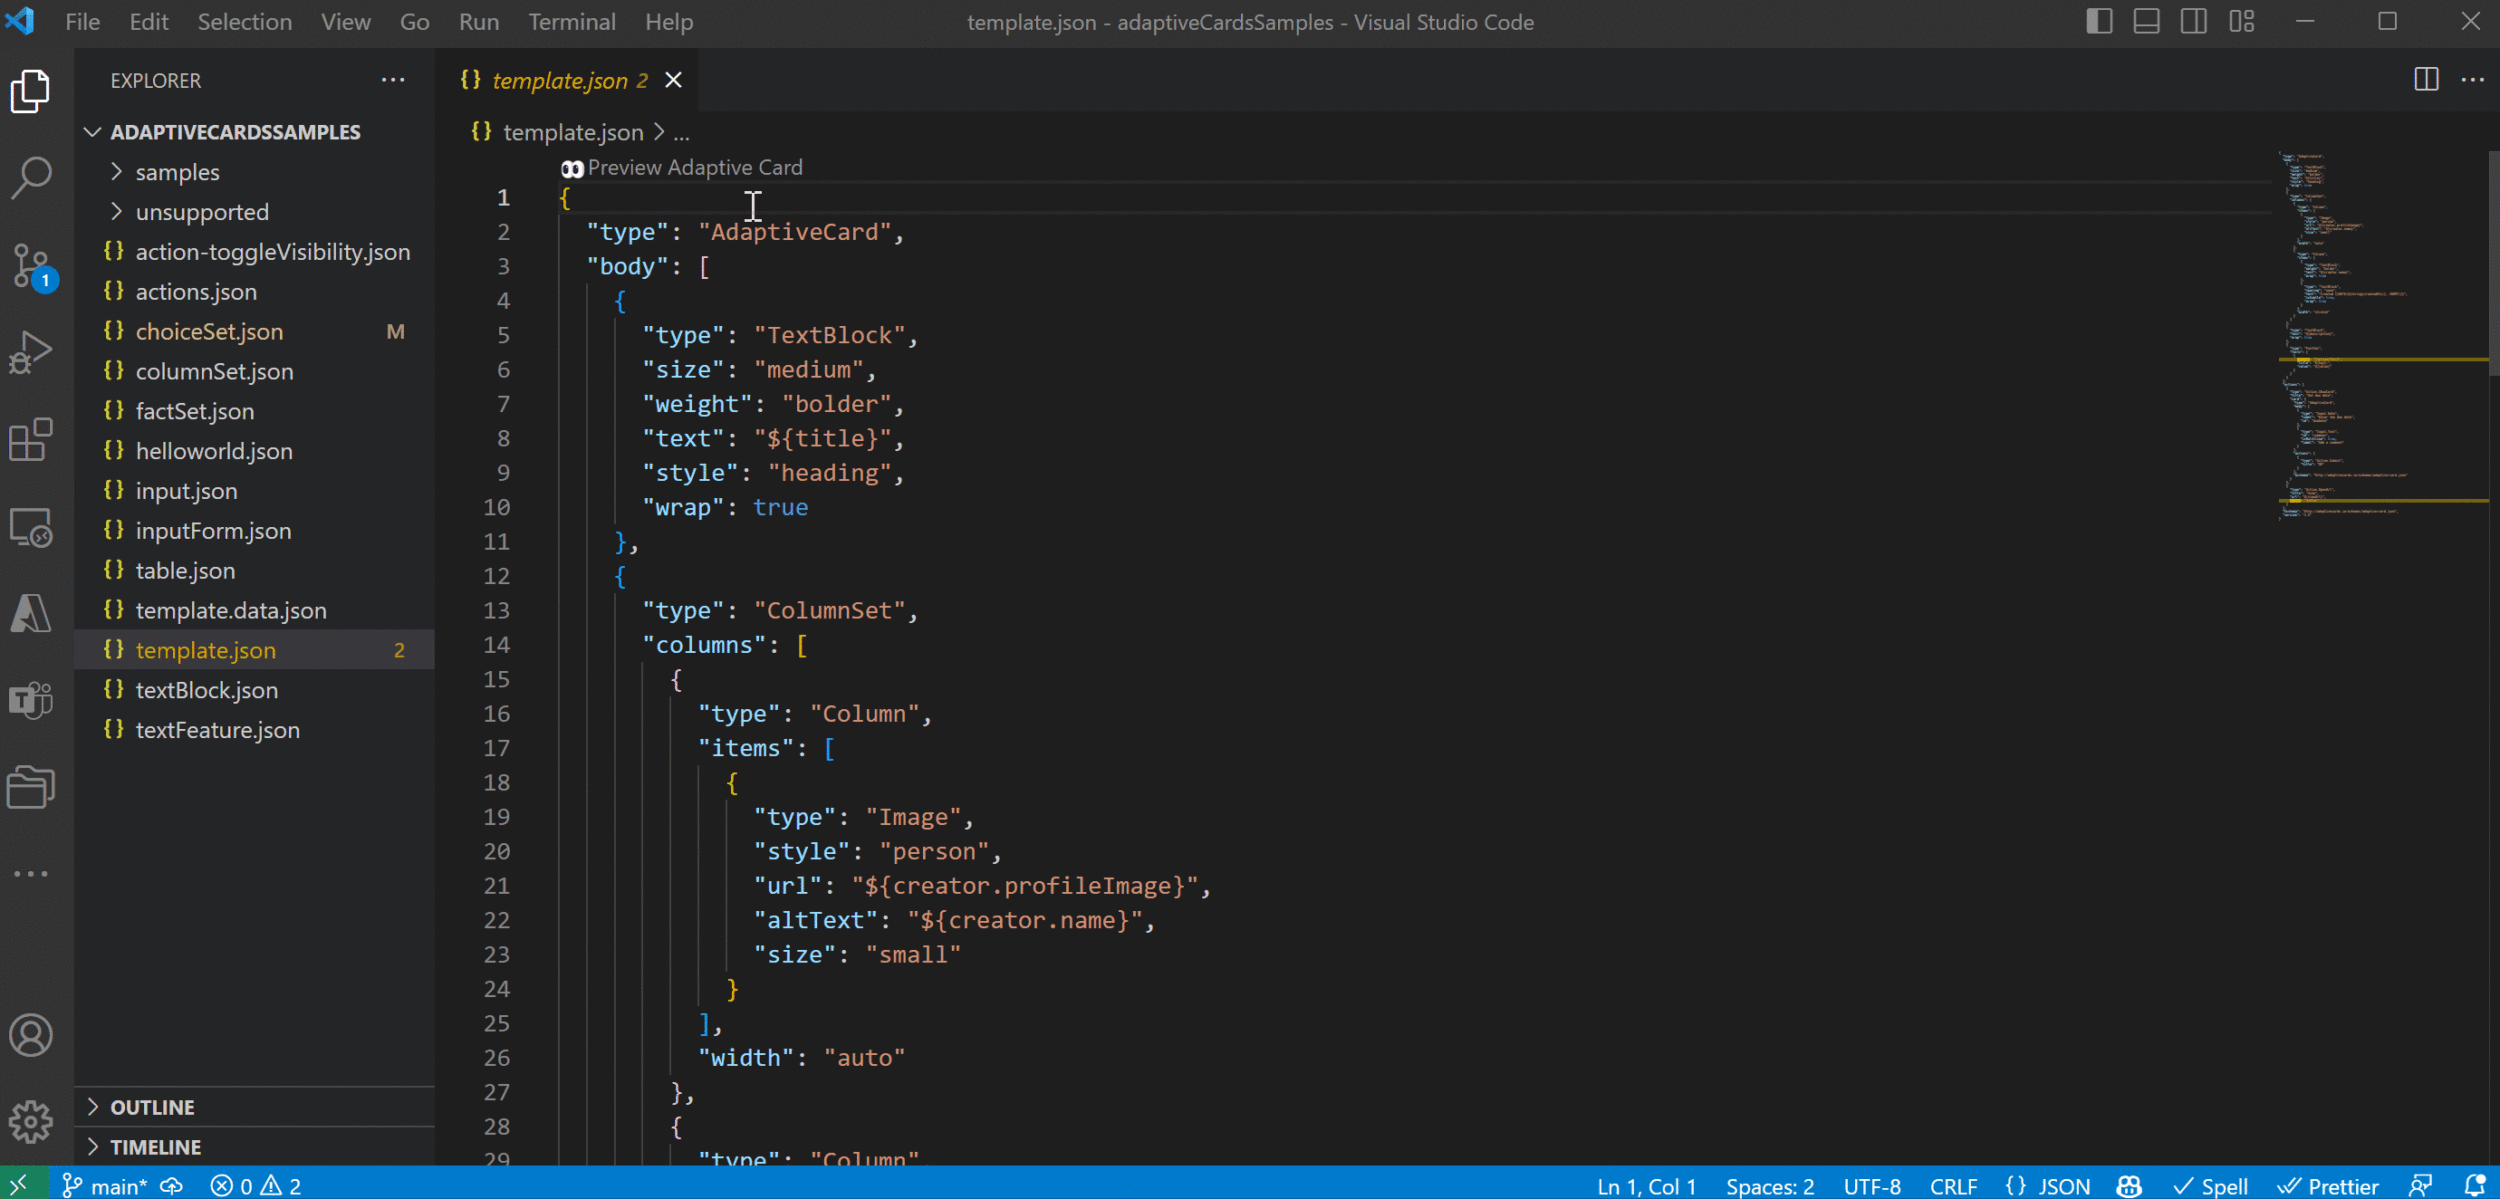Open the Search view in activity bar
Image resolution: width=2500 pixels, height=1199 pixels.
pyautogui.click(x=31, y=178)
